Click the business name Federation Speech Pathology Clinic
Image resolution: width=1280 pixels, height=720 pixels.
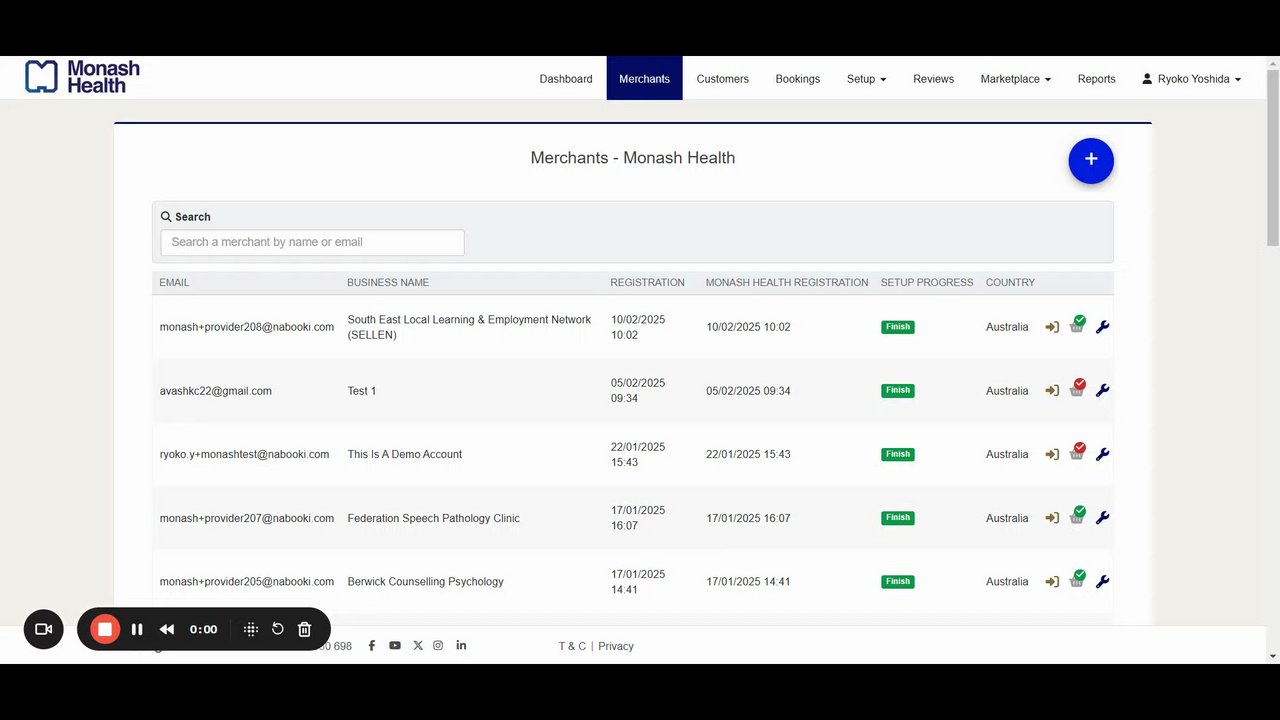[434, 518]
